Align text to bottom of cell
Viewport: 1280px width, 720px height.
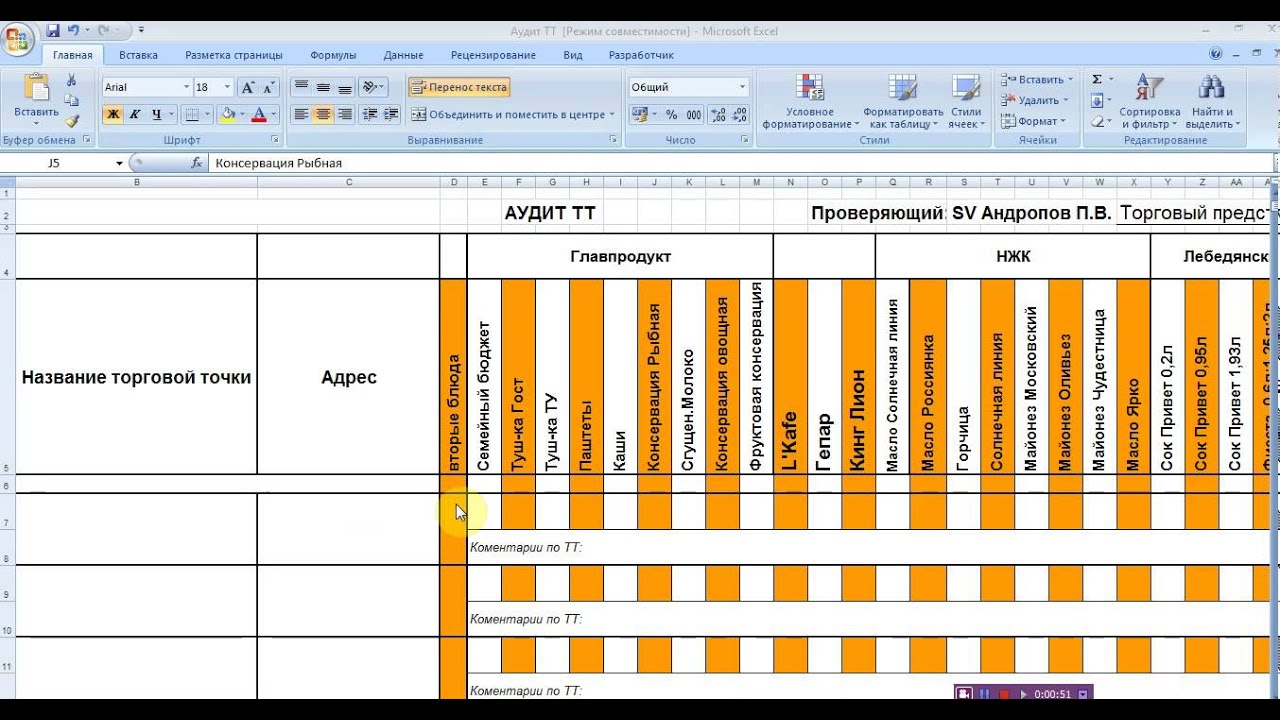(x=344, y=87)
